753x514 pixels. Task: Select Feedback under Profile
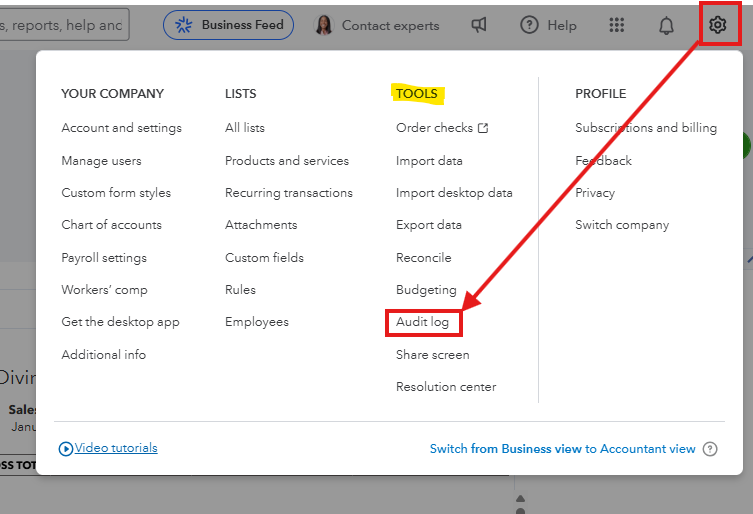point(604,160)
